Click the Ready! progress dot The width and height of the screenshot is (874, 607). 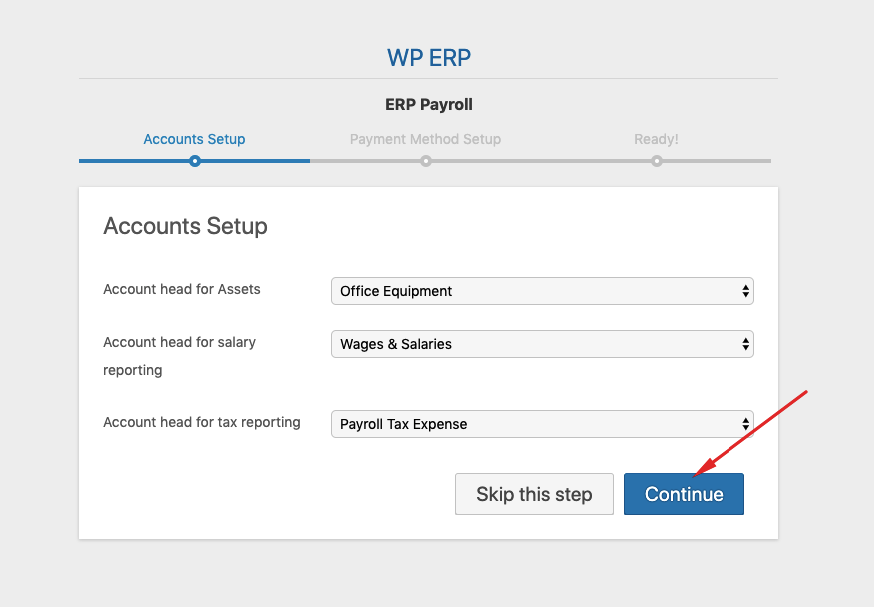(x=657, y=161)
